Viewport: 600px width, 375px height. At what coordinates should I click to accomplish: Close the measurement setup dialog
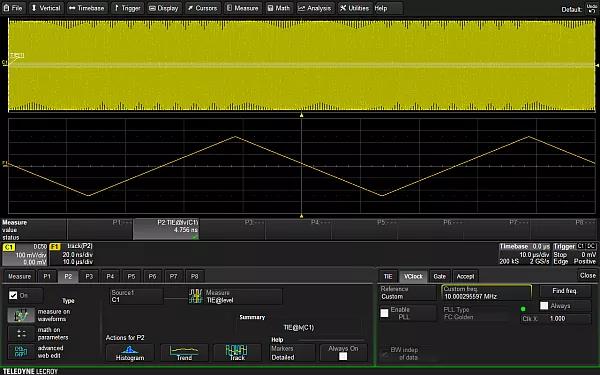(587, 276)
